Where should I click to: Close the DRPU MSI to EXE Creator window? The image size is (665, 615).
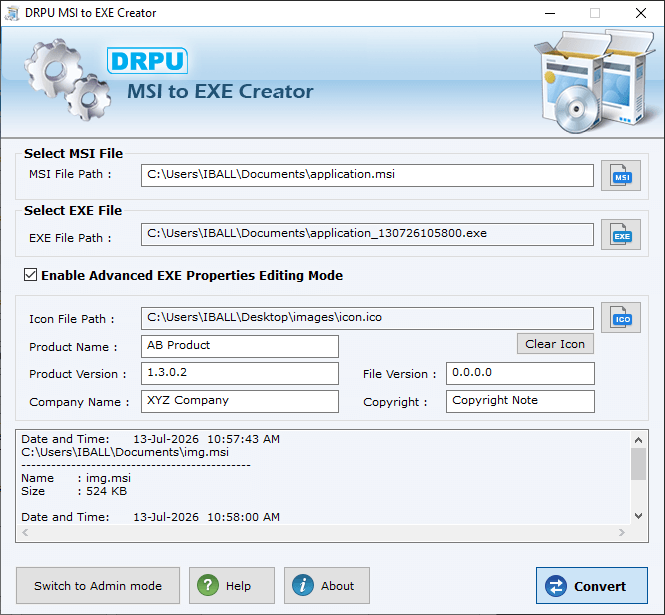641,13
